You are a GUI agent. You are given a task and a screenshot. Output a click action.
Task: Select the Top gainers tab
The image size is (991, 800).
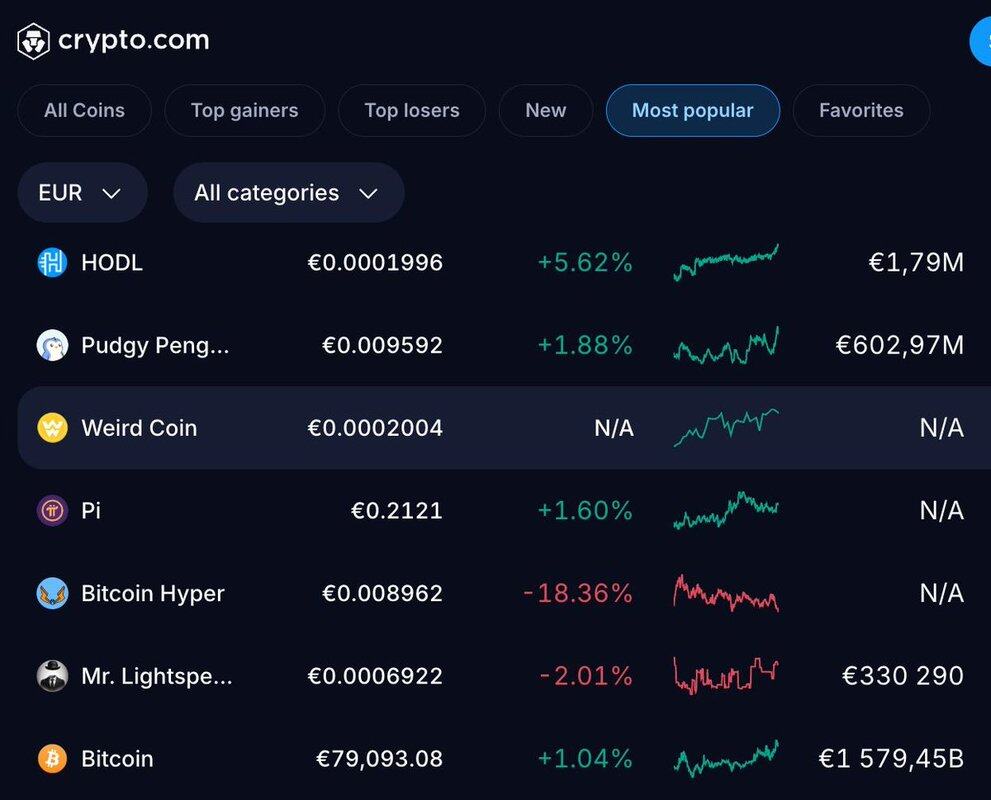(x=244, y=111)
